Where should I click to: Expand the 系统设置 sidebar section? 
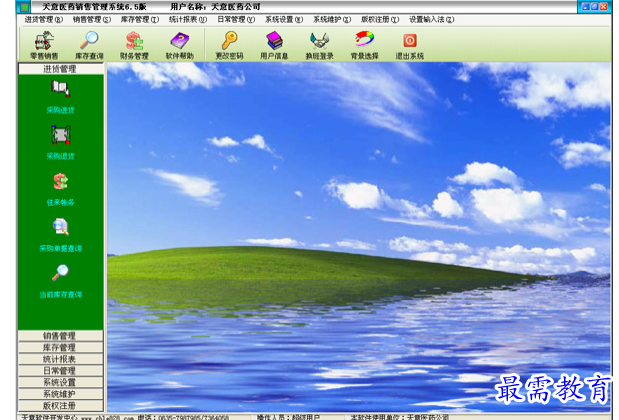pyautogui.click(x=60, y=382)
